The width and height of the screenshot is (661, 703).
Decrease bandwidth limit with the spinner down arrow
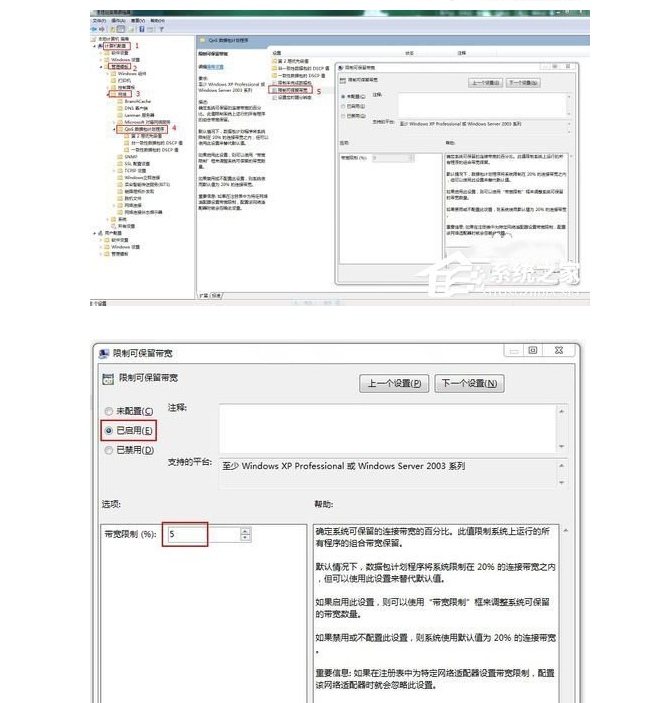[x=245, y=537]
